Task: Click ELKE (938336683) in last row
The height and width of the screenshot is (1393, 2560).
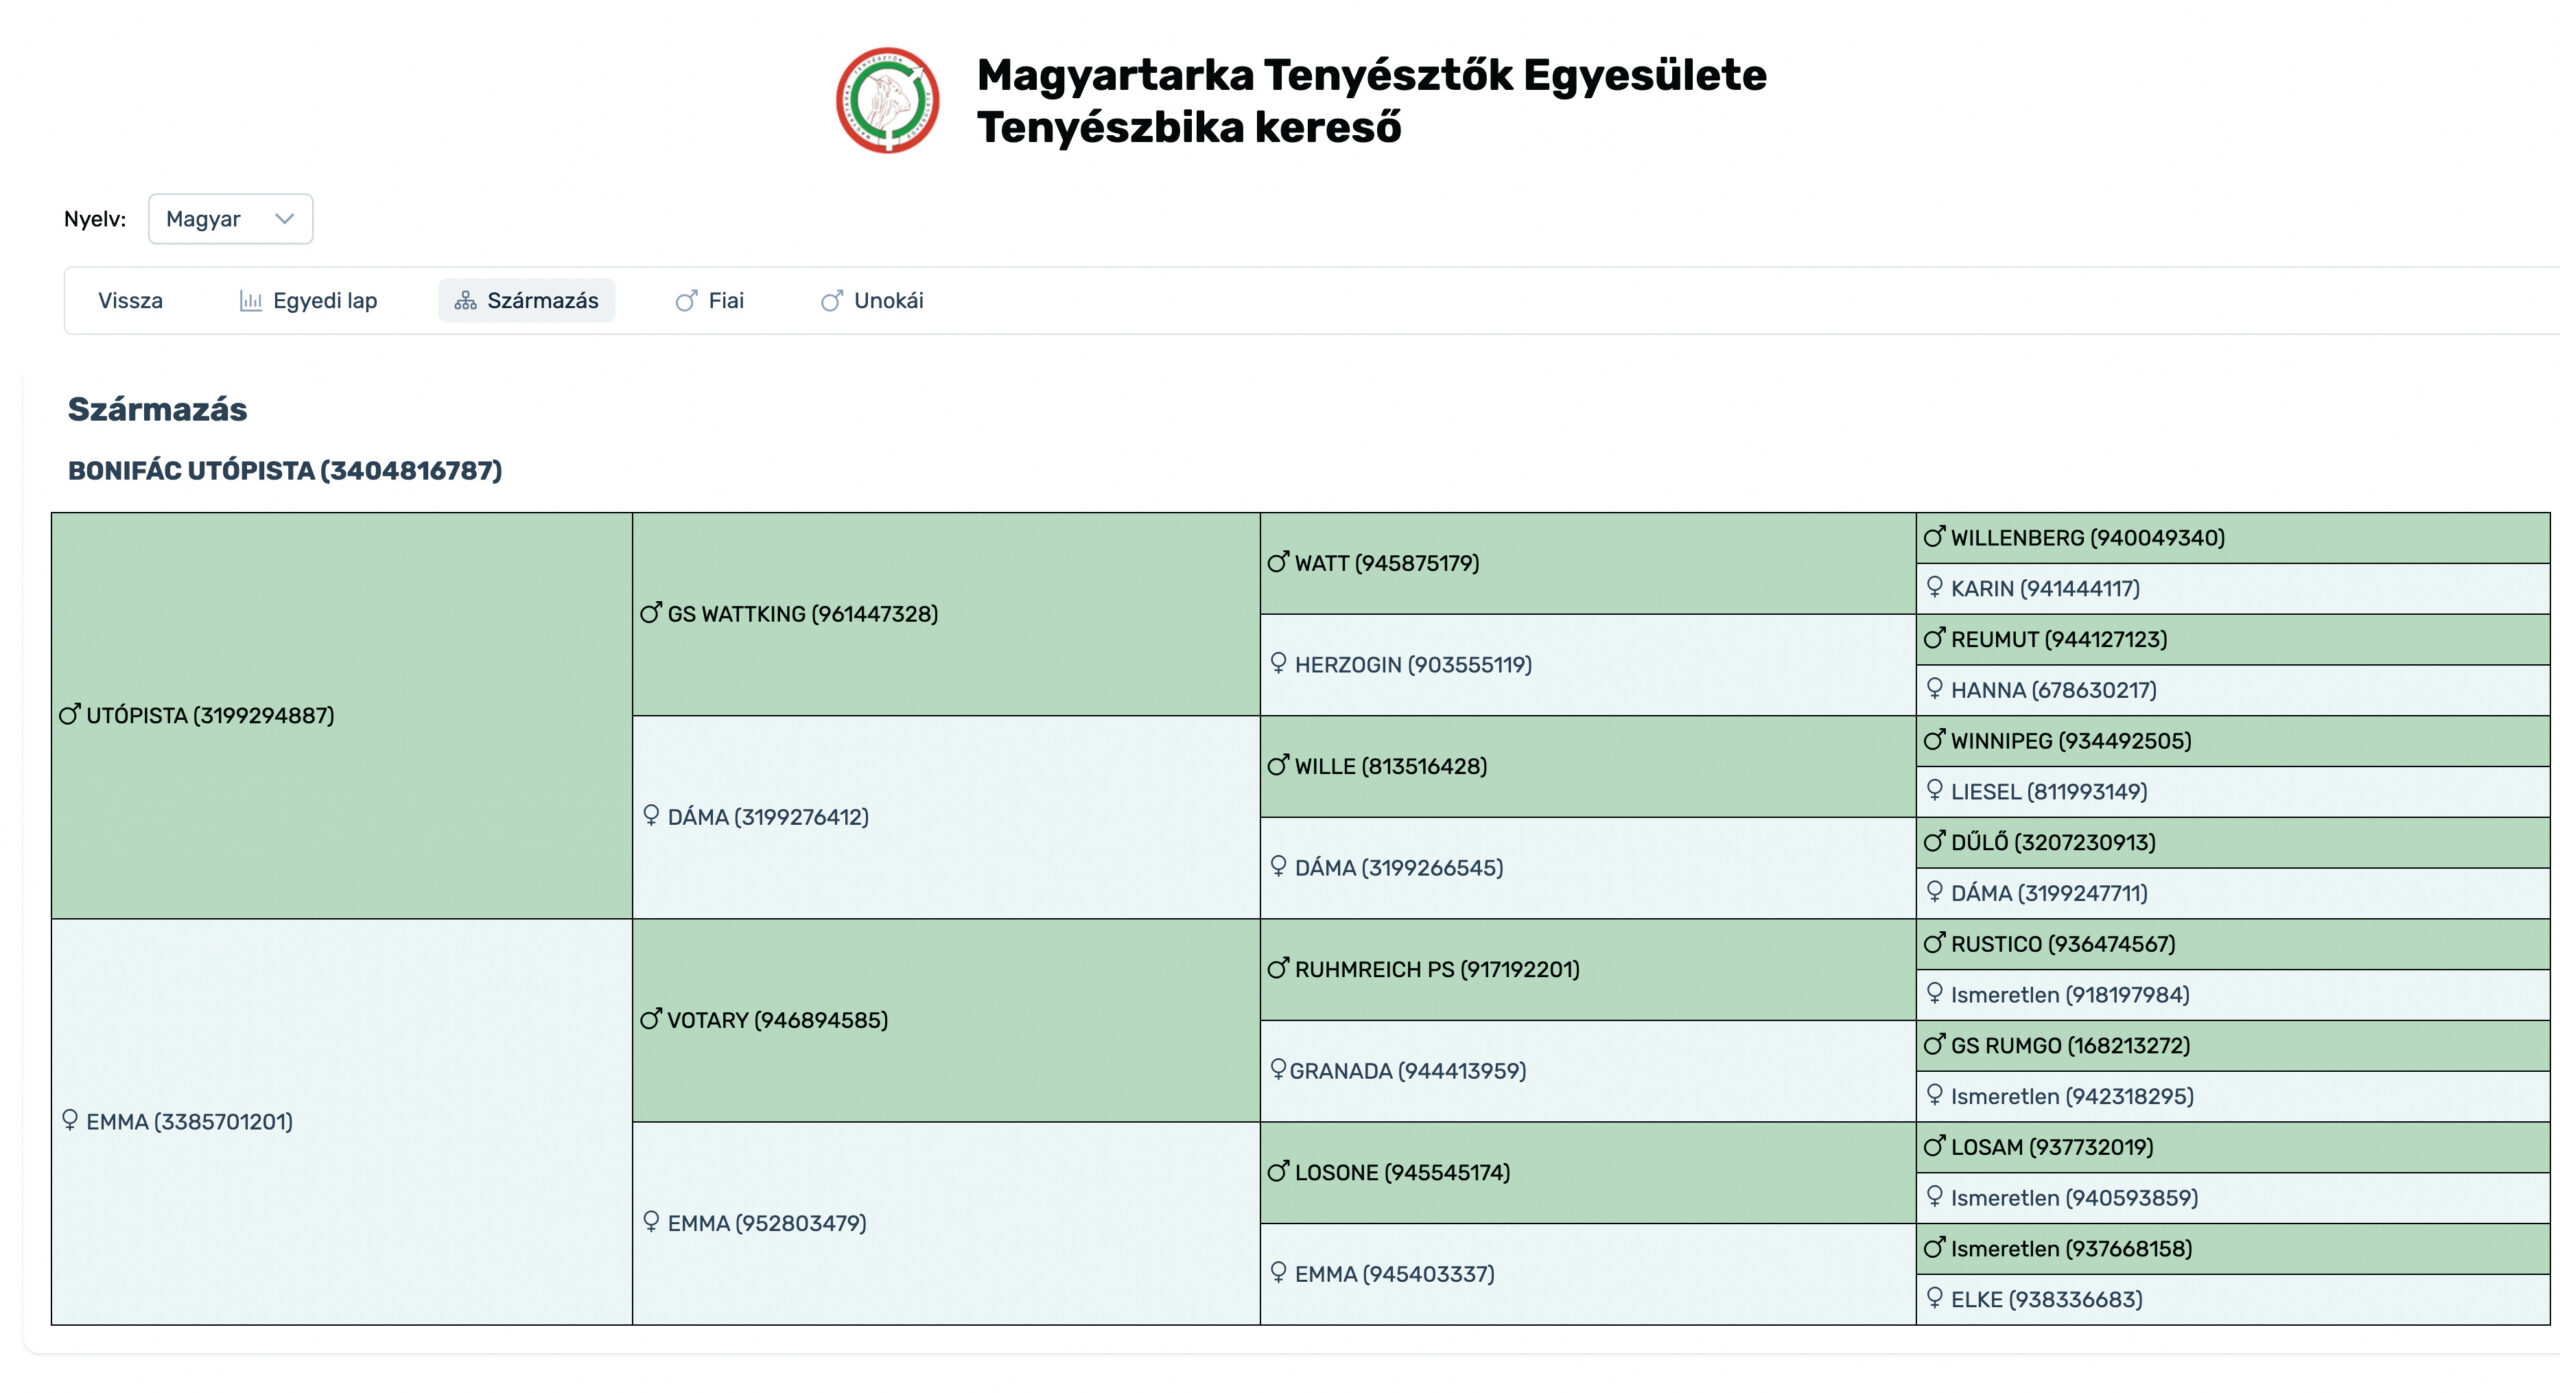Action: [2046, 1299]
